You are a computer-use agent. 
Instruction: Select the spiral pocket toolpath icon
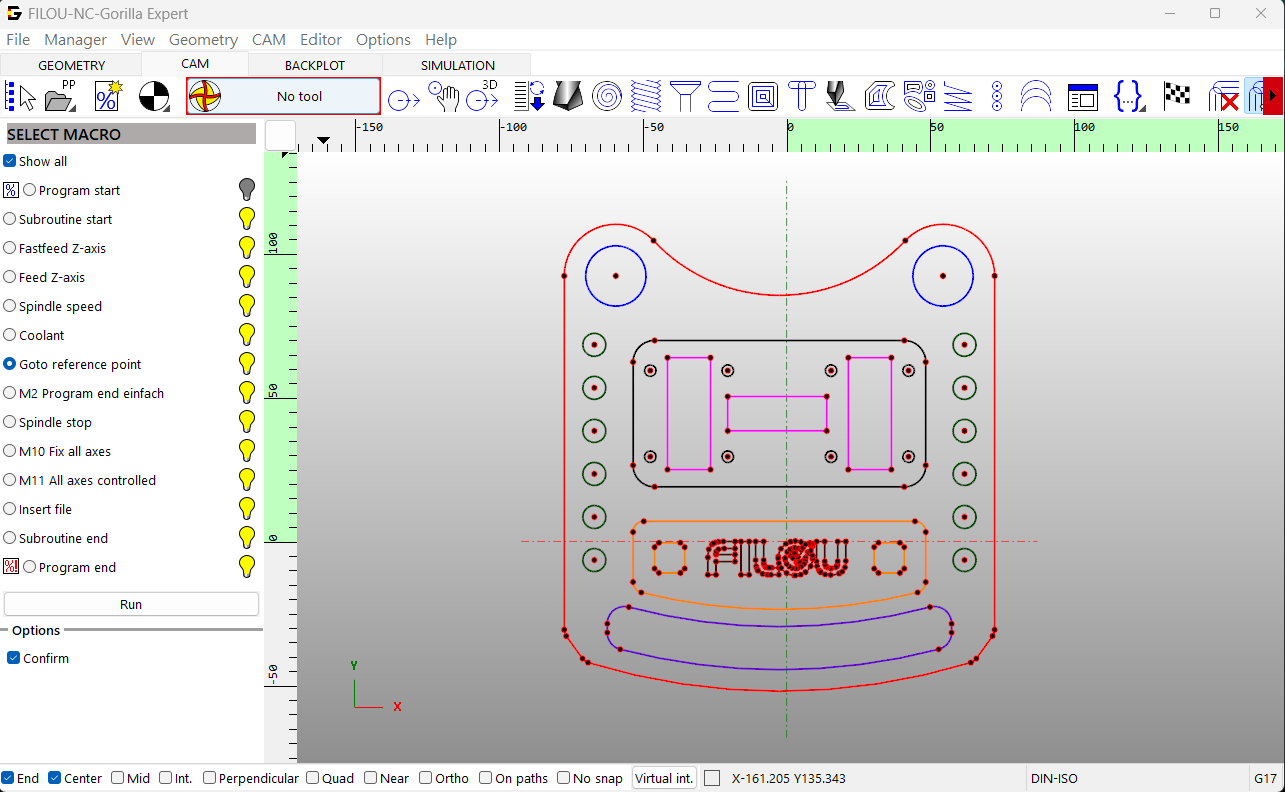[x=607, y=97]
